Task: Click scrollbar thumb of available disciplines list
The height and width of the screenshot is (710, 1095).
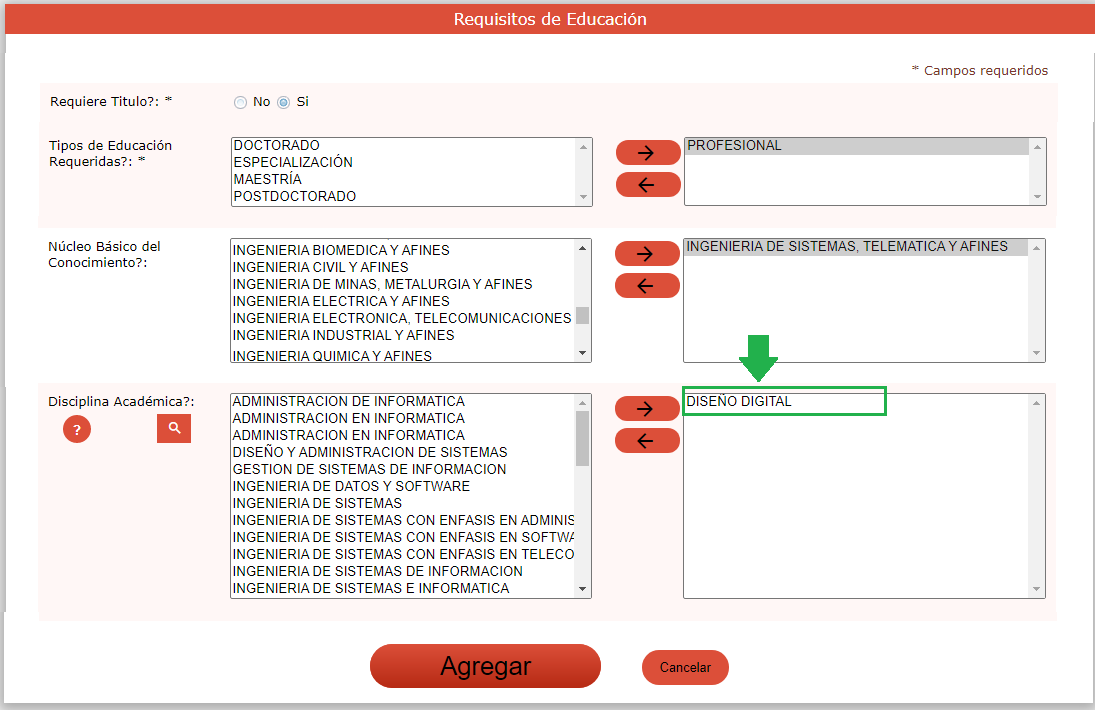Action: (x=582, y=438)
